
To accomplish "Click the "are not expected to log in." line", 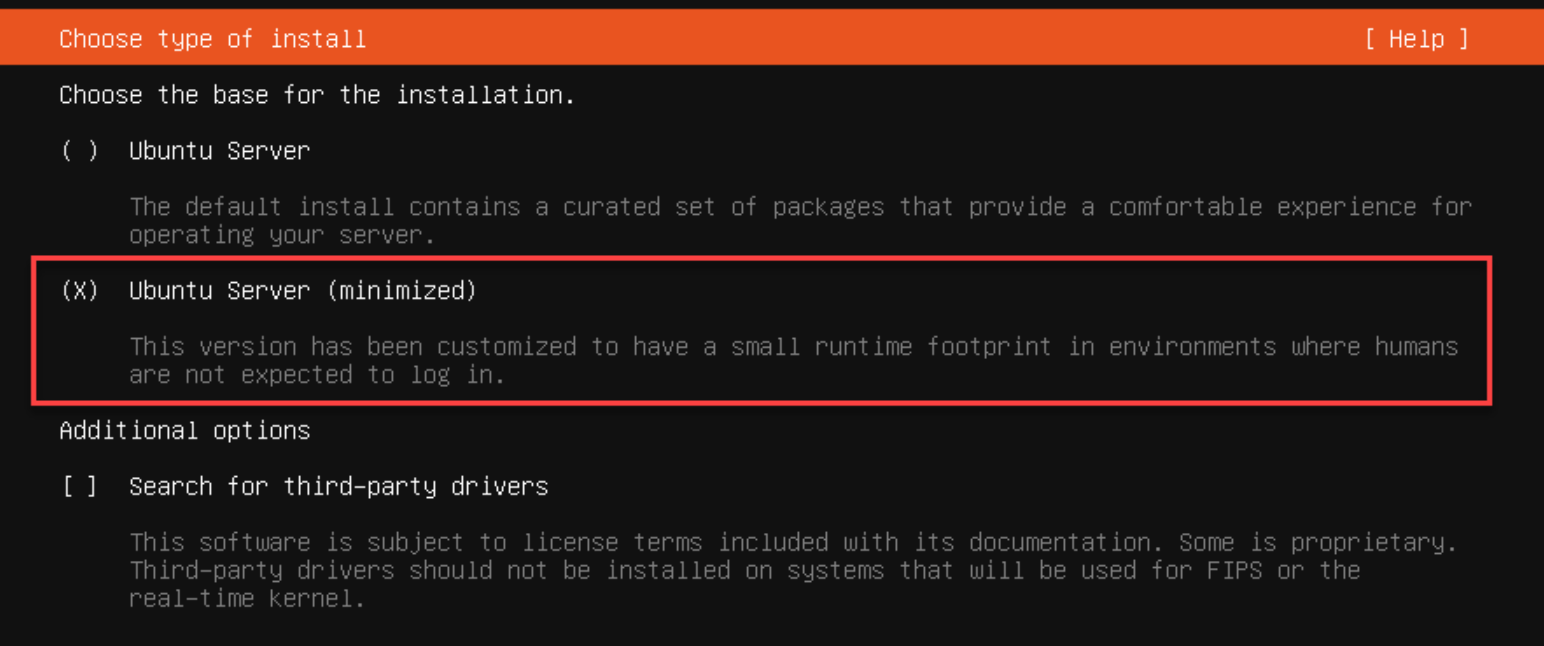I will point(317,375).
